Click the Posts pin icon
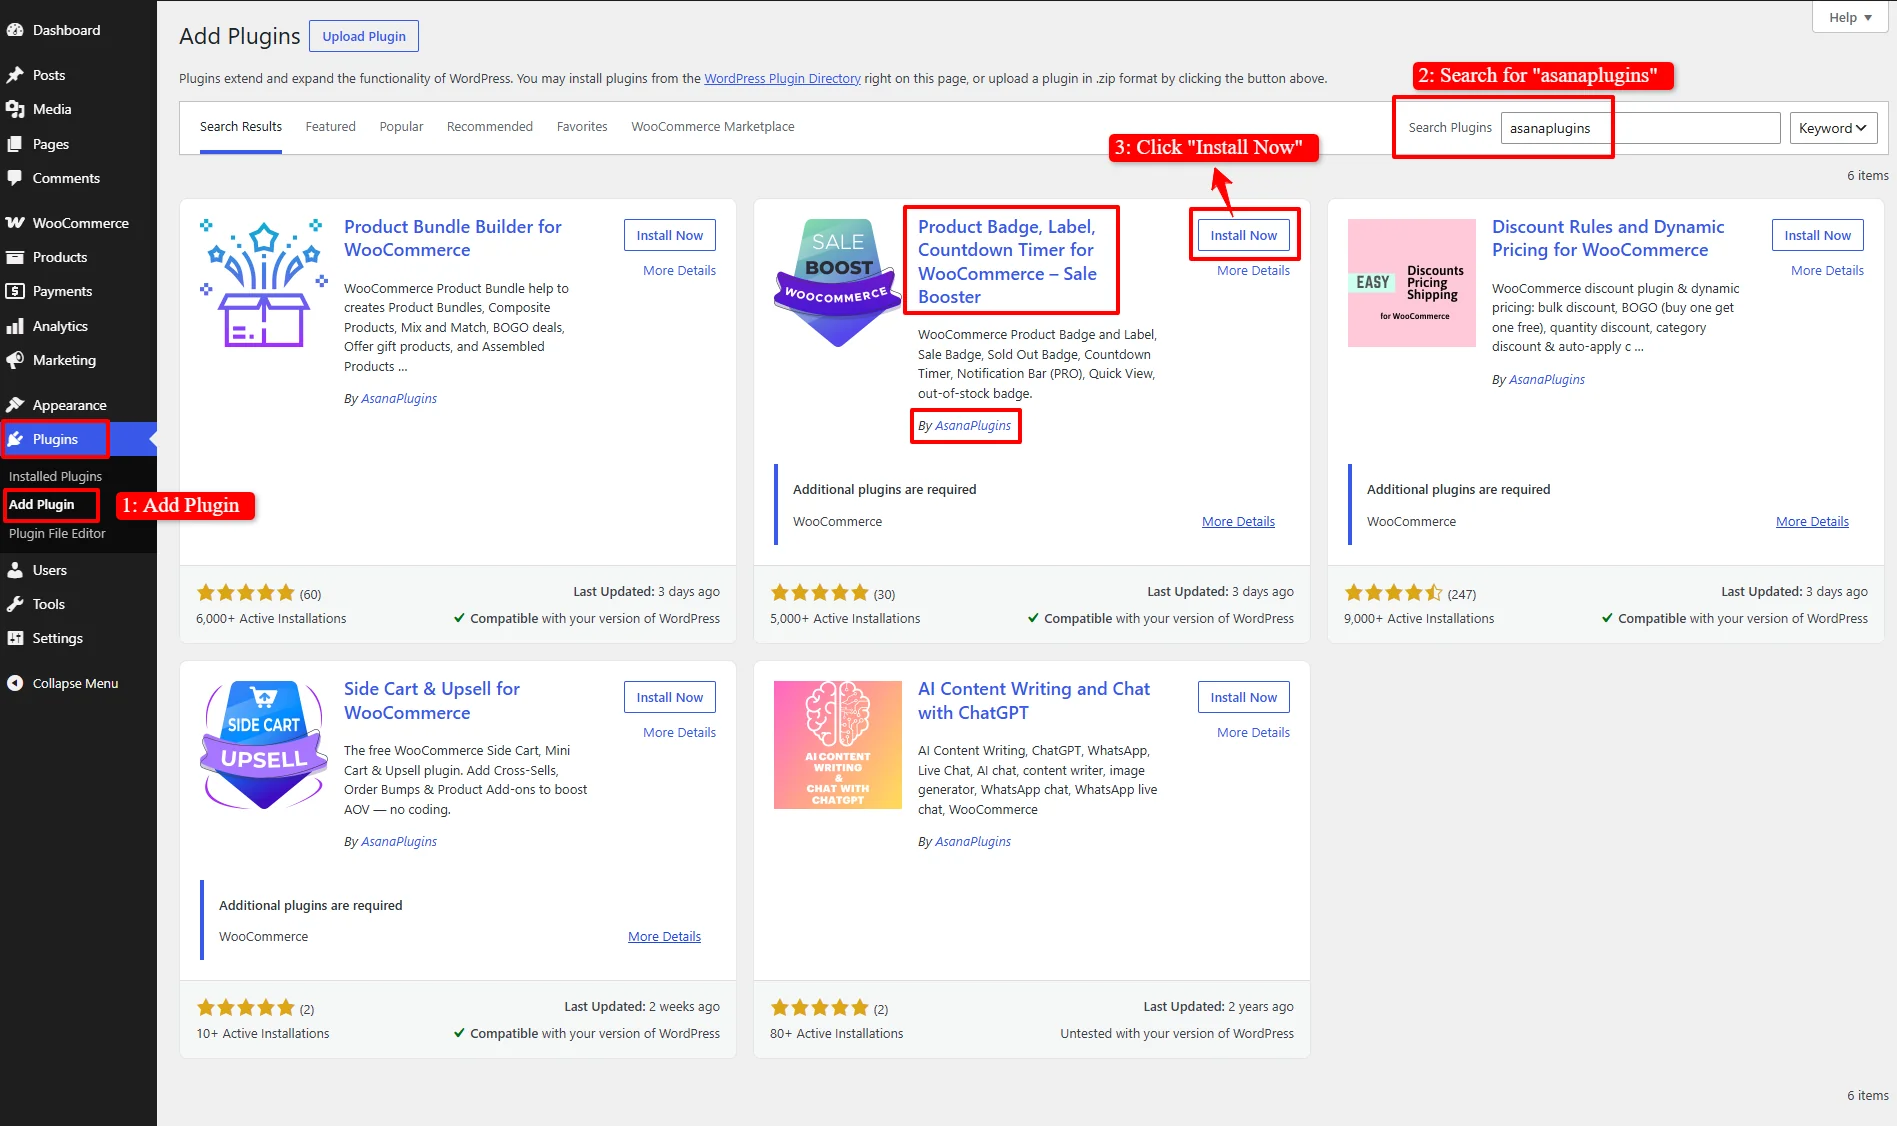The height and width of the screenshot is (1126, 1897). [x=15, y=75]
